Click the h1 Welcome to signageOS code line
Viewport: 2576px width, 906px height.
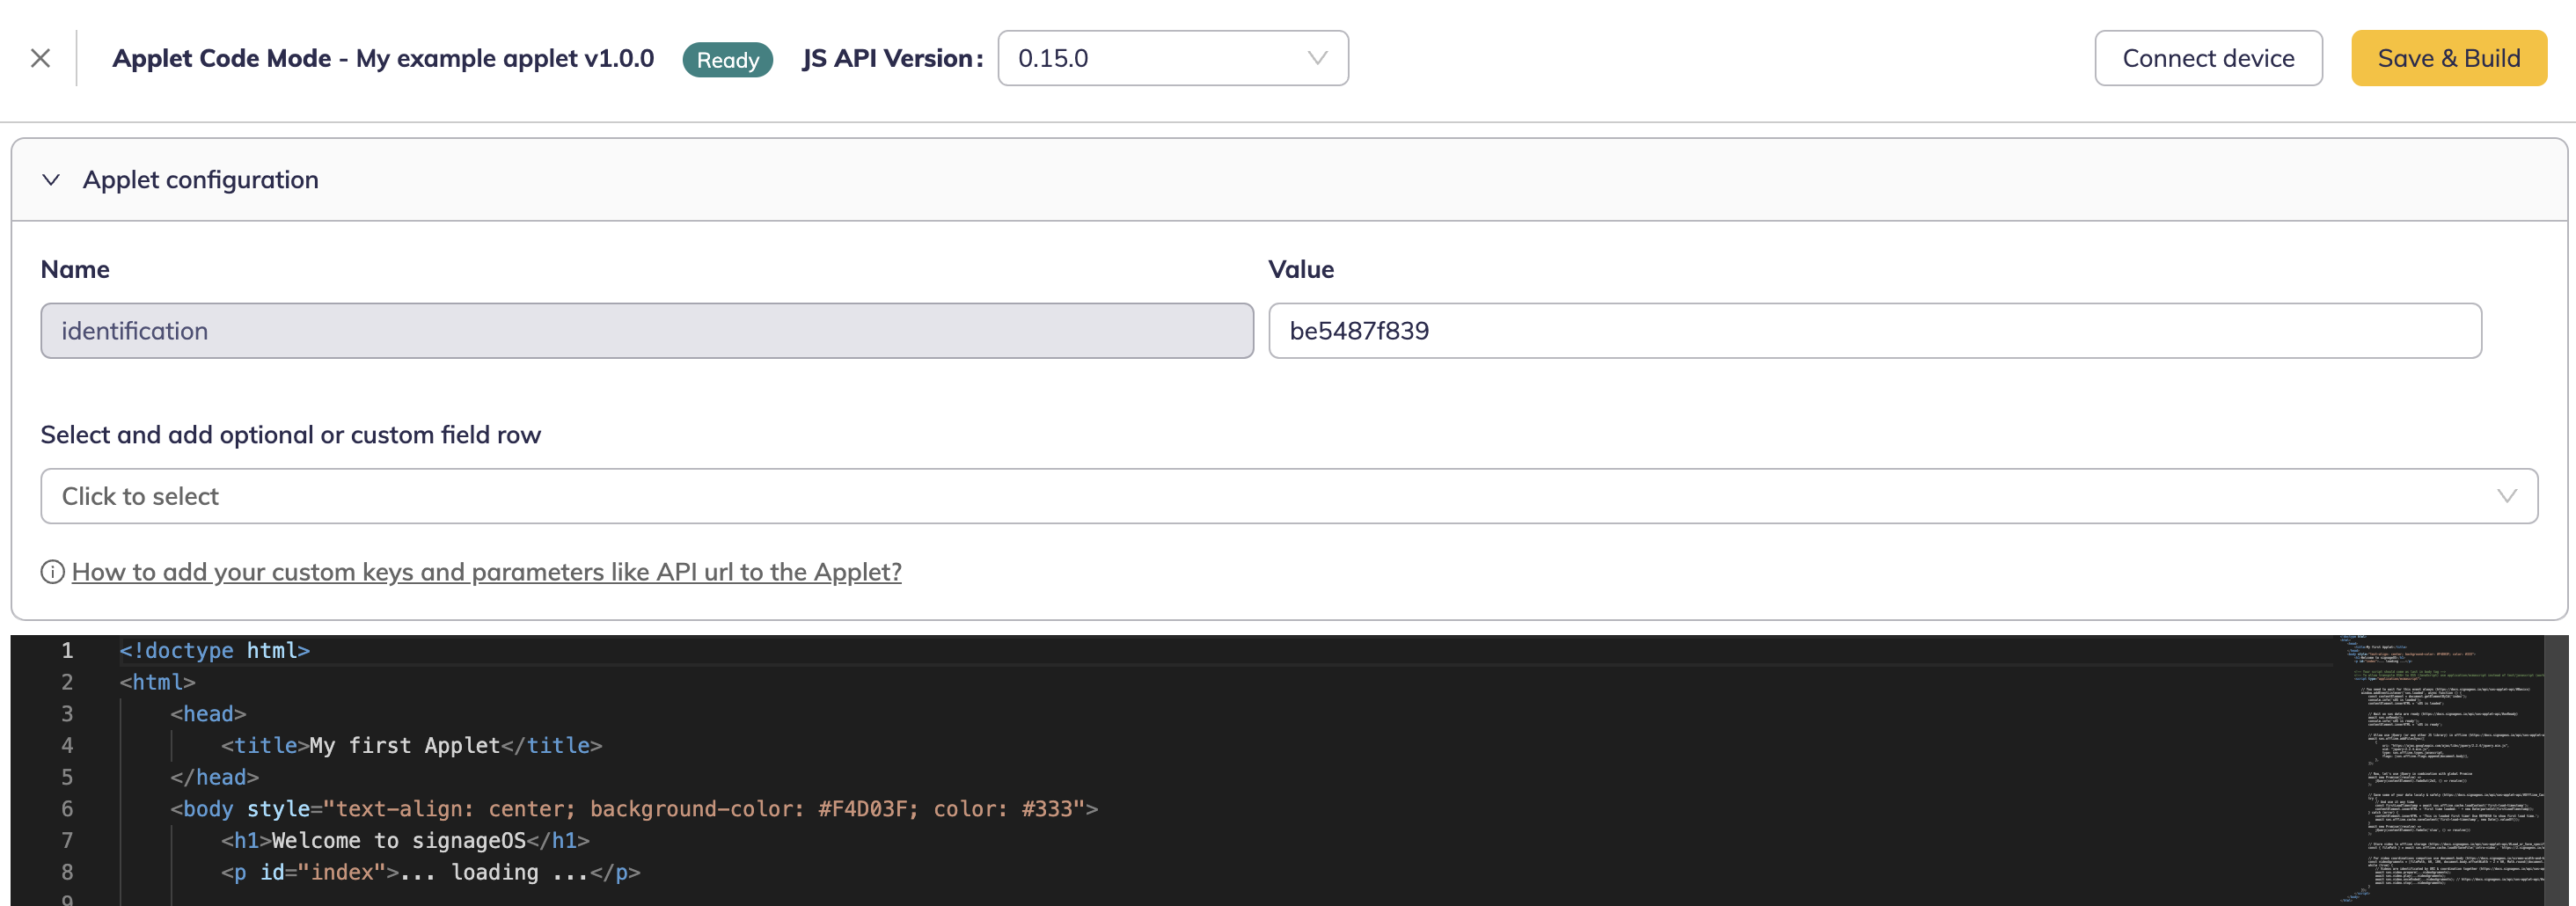(404, 840)
